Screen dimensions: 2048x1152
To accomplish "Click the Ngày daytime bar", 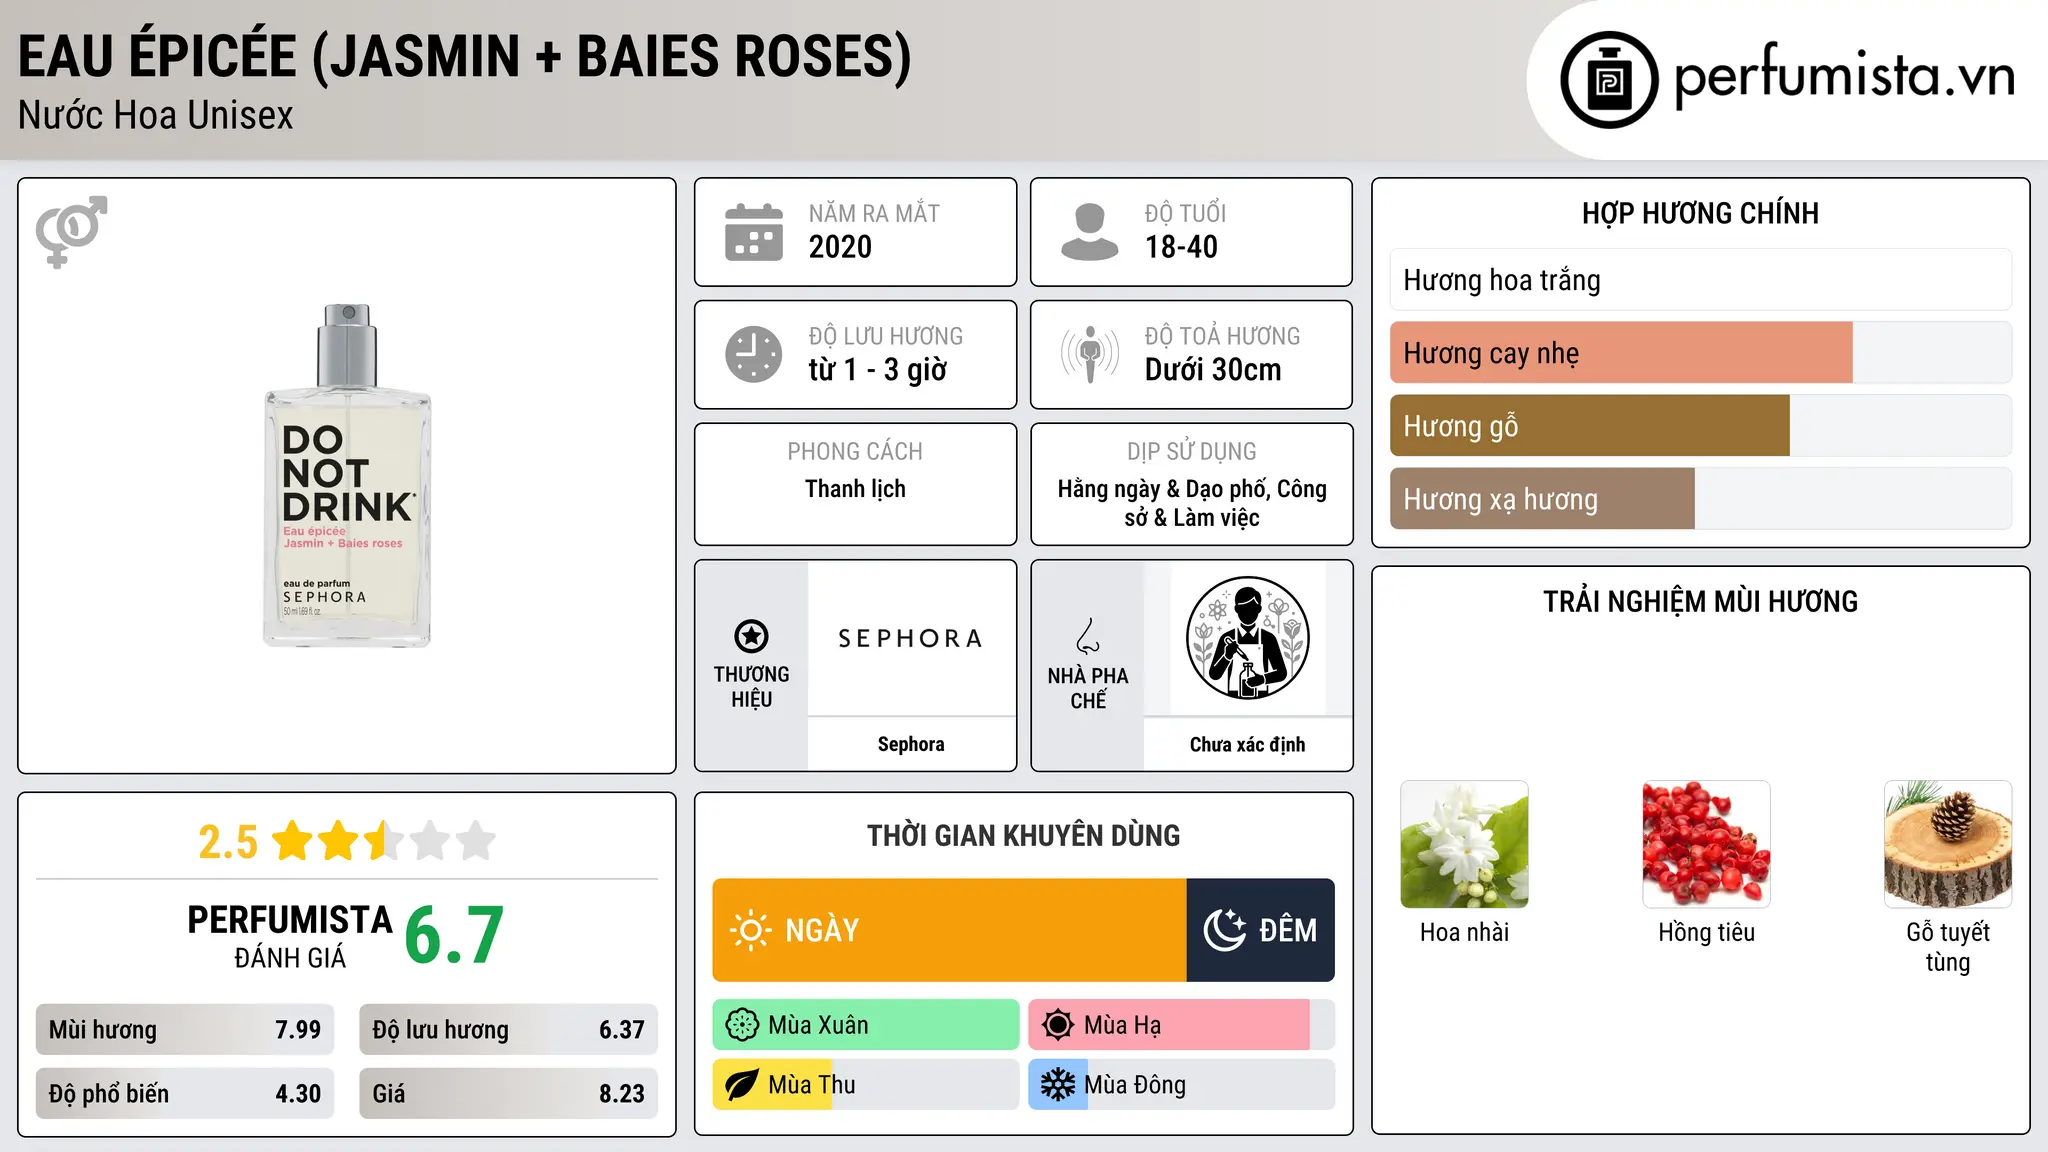I will 949,930.
